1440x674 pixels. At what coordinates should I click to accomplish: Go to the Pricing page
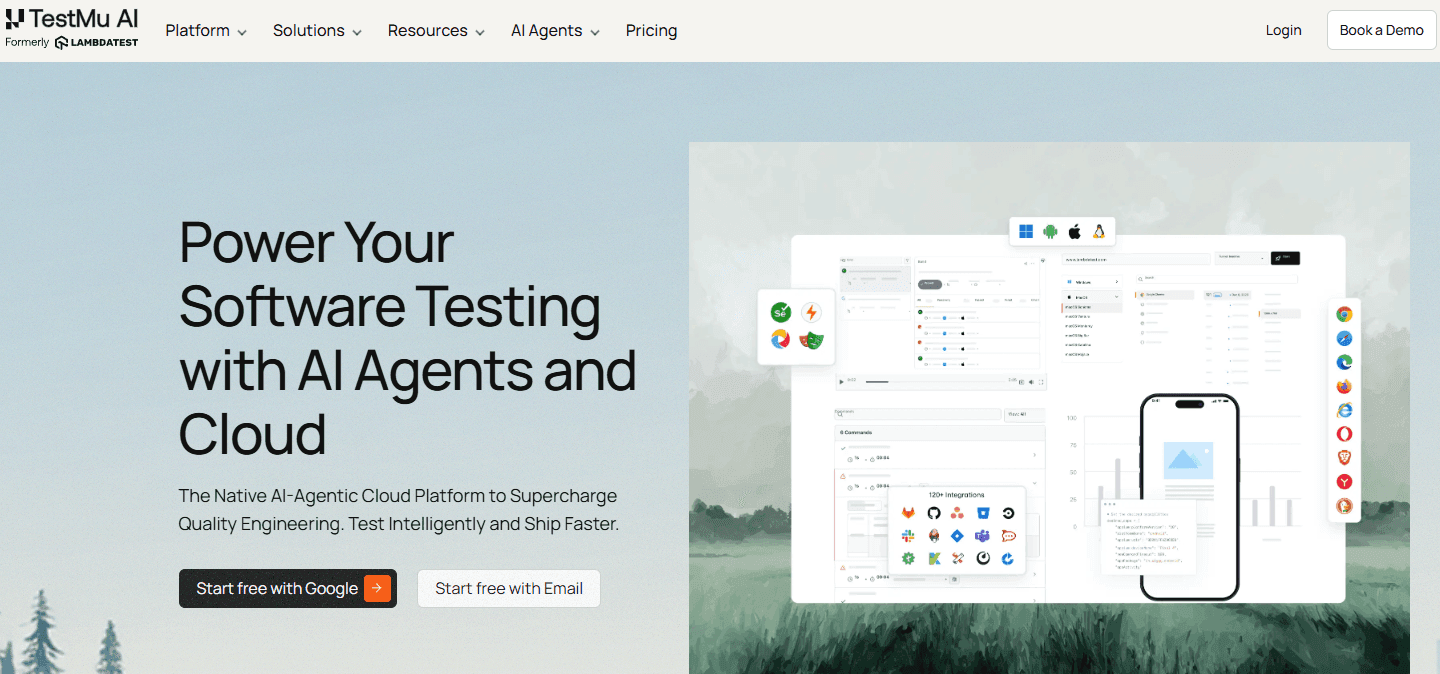coord(651,31)
